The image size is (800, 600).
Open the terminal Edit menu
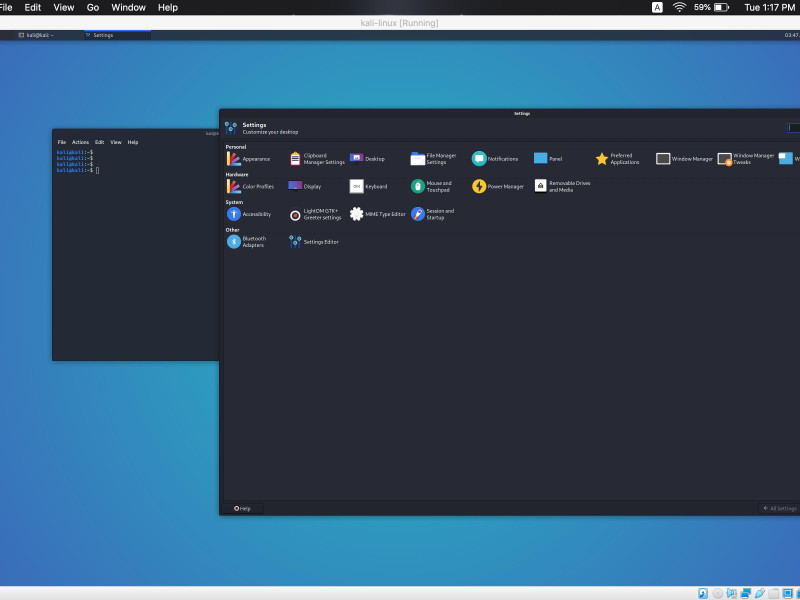click(99, 142)
